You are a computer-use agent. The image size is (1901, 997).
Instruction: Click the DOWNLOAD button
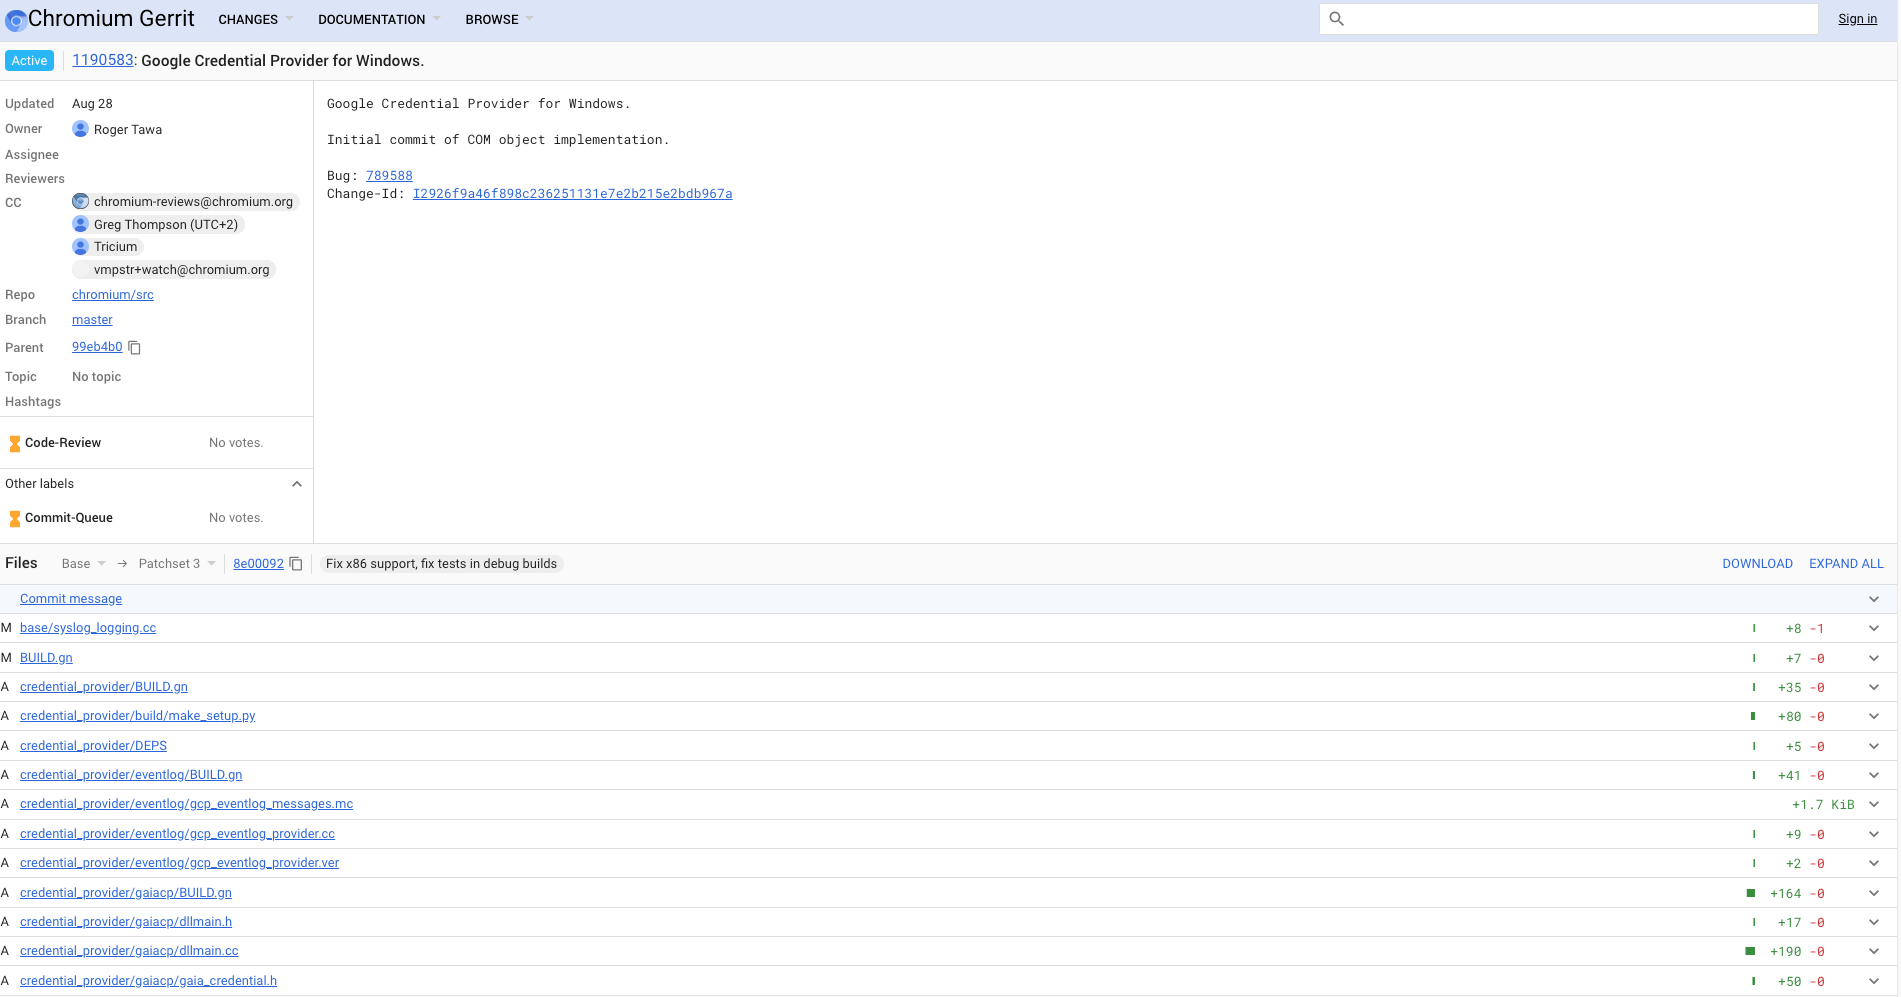(x=1757, y=564)
